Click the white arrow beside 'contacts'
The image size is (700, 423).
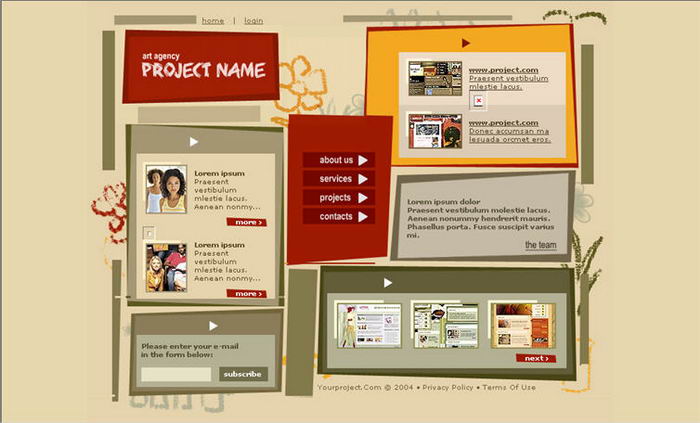[363, 217]
